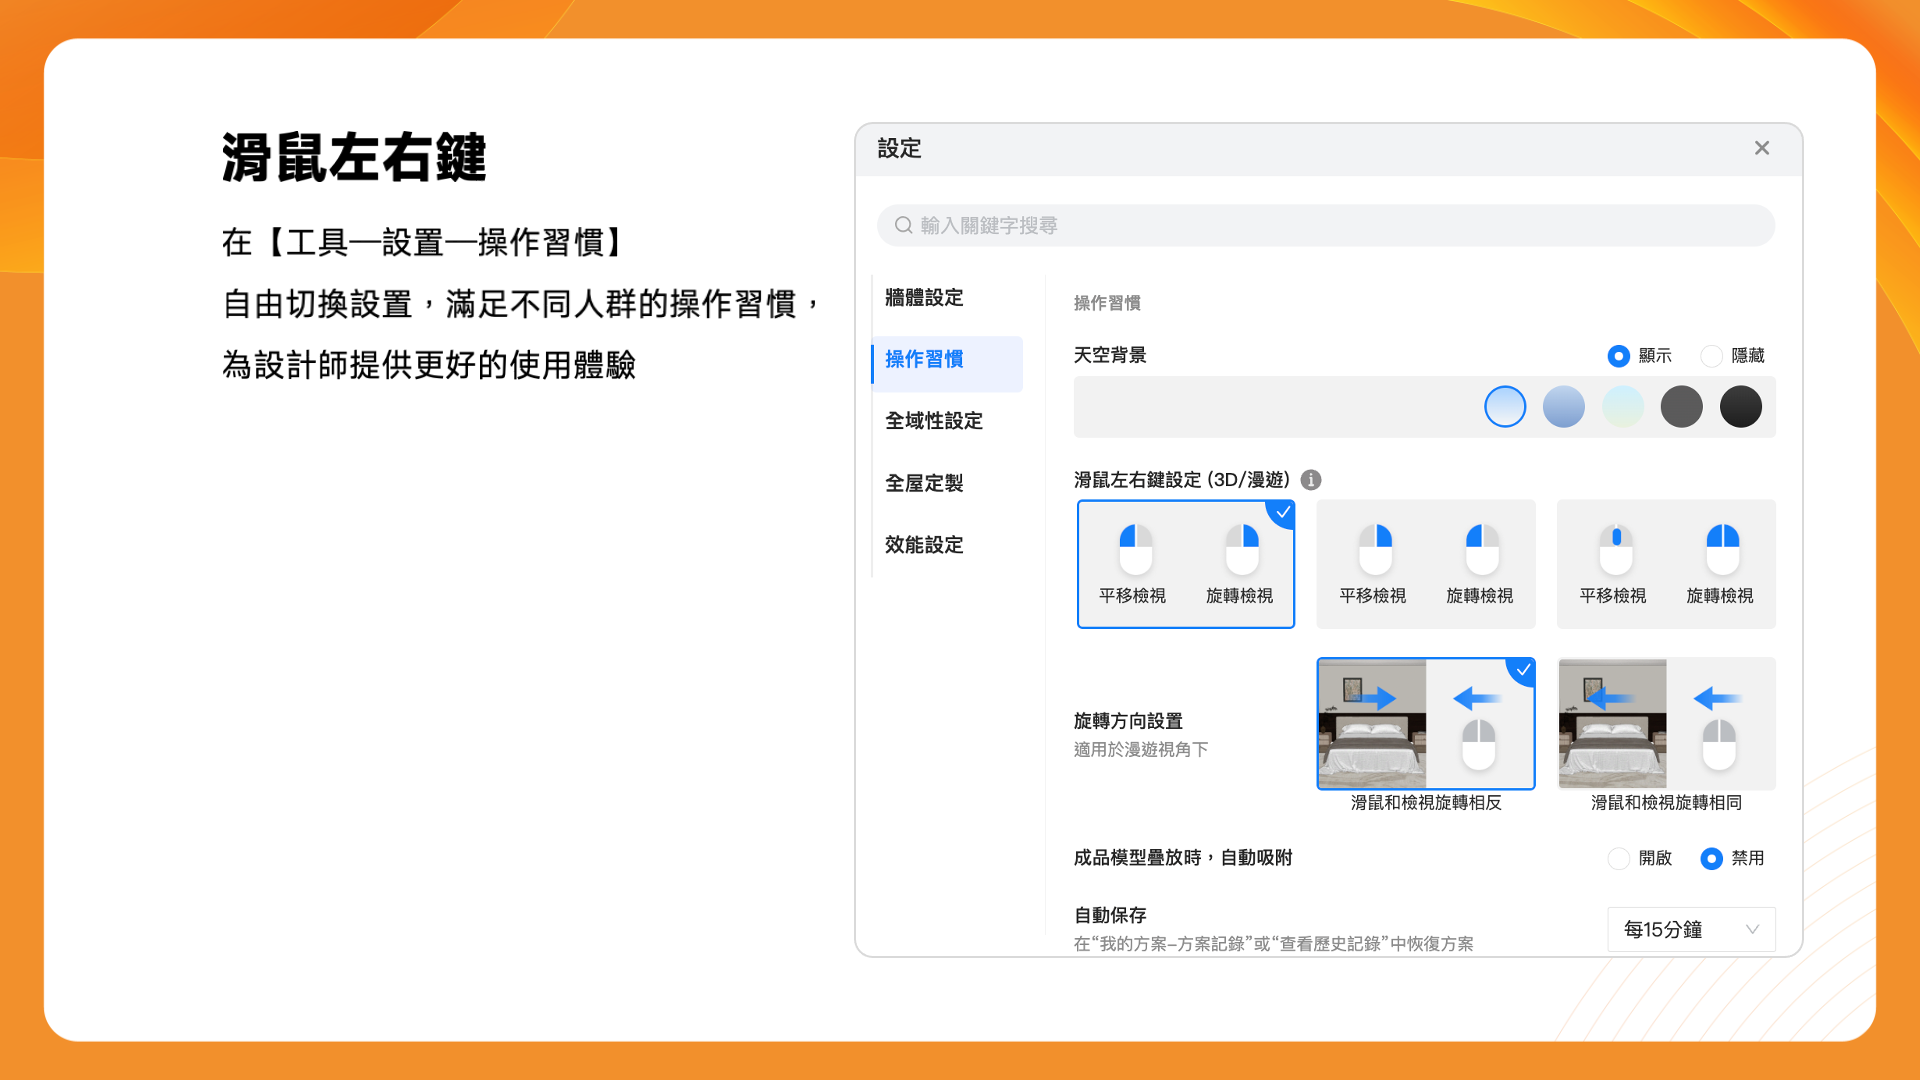Choose 滑鼠和檢視旋轉相反 rotation thumbnail
This screenshot has width=1920, height=1080.
coord(1425,723)
